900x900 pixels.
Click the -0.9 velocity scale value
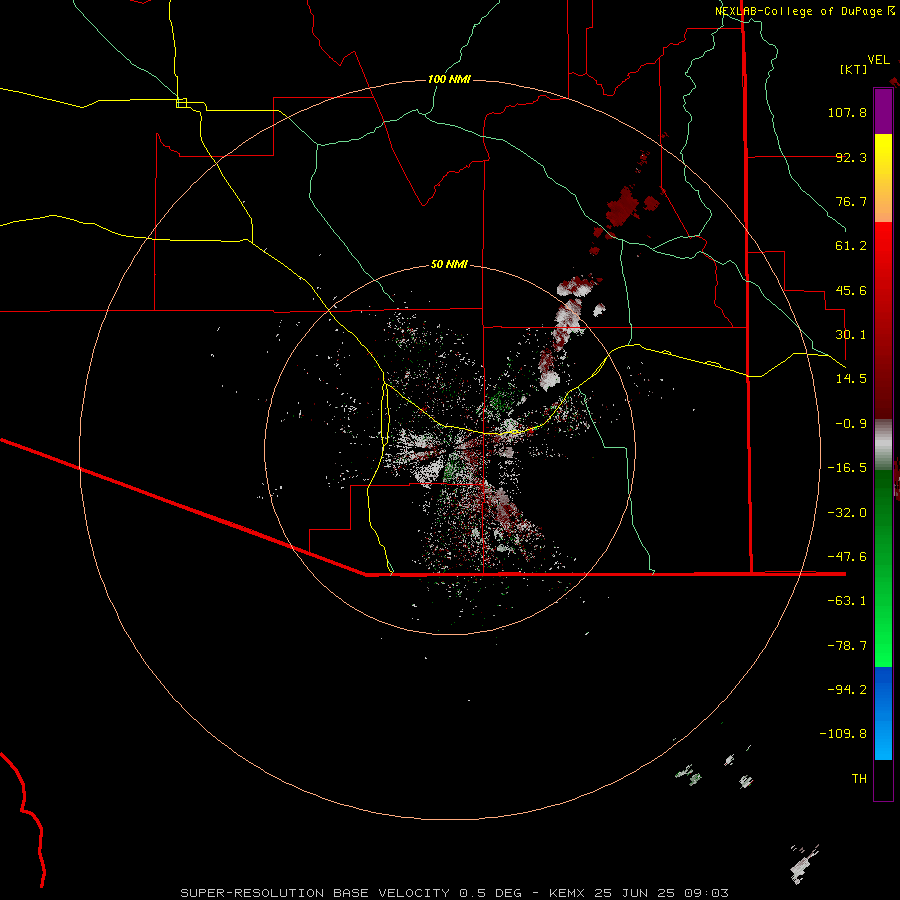[851, 424]
